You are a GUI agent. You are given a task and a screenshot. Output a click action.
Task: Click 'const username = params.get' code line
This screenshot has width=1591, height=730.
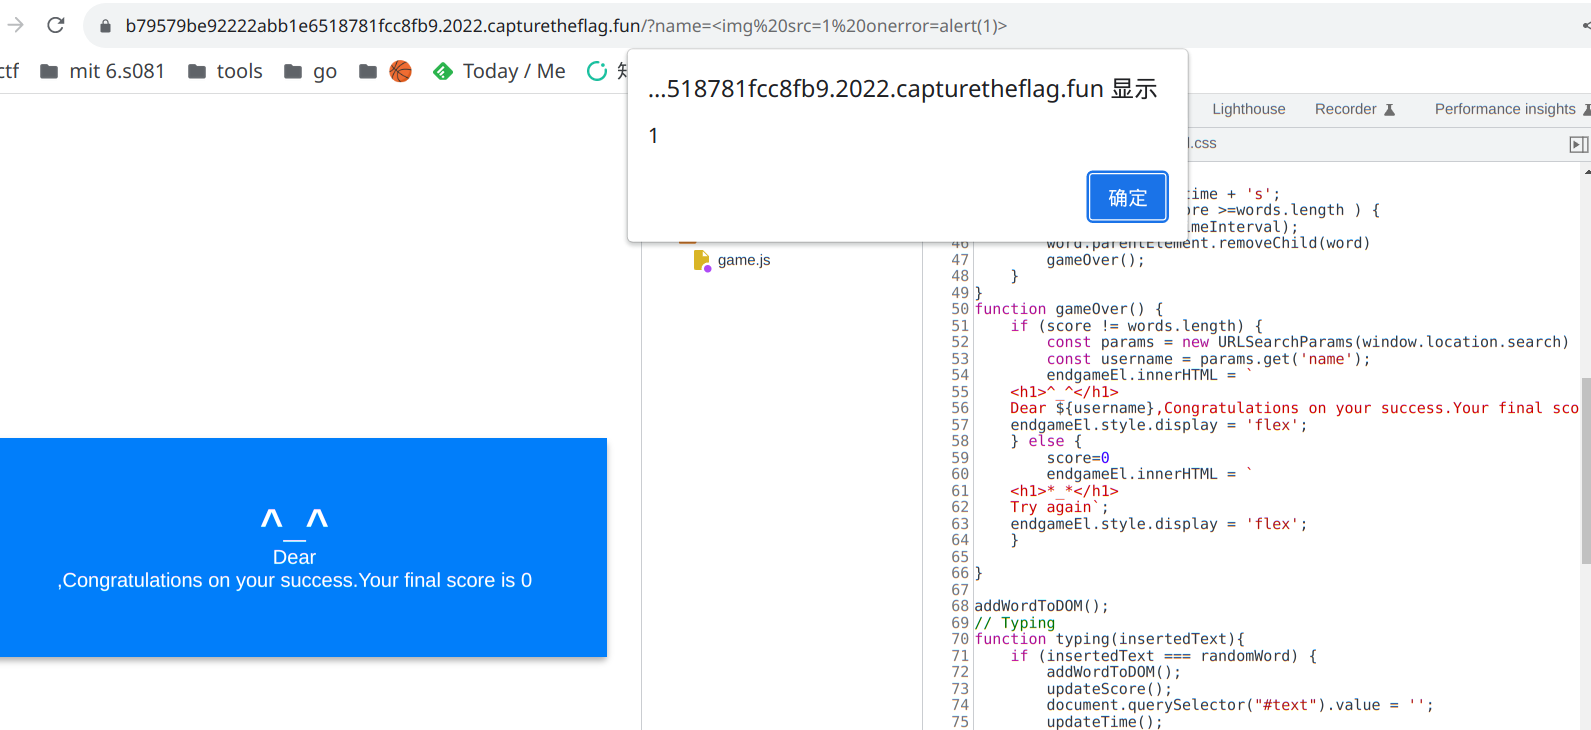pos(1208,359)
